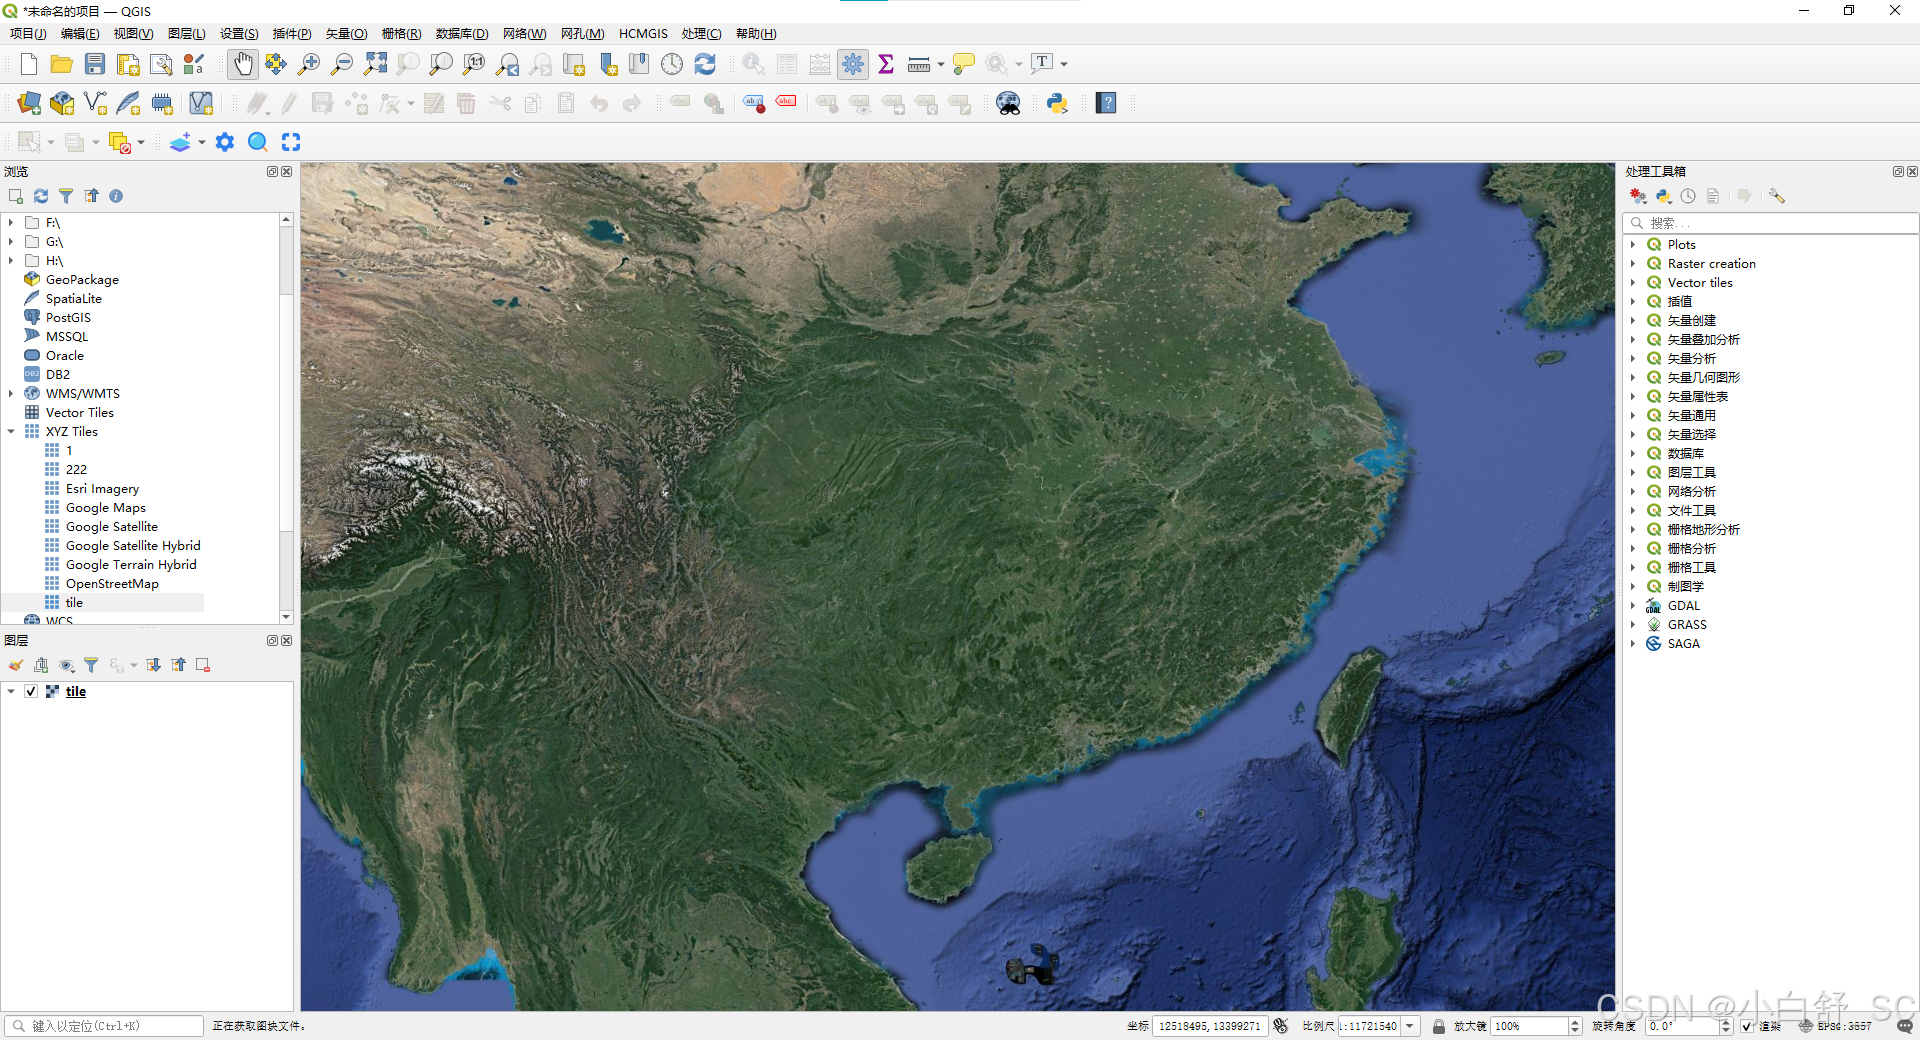Open the temporal controller clock icon
Screen dimensions: 1920x1040
pos(672,64)
